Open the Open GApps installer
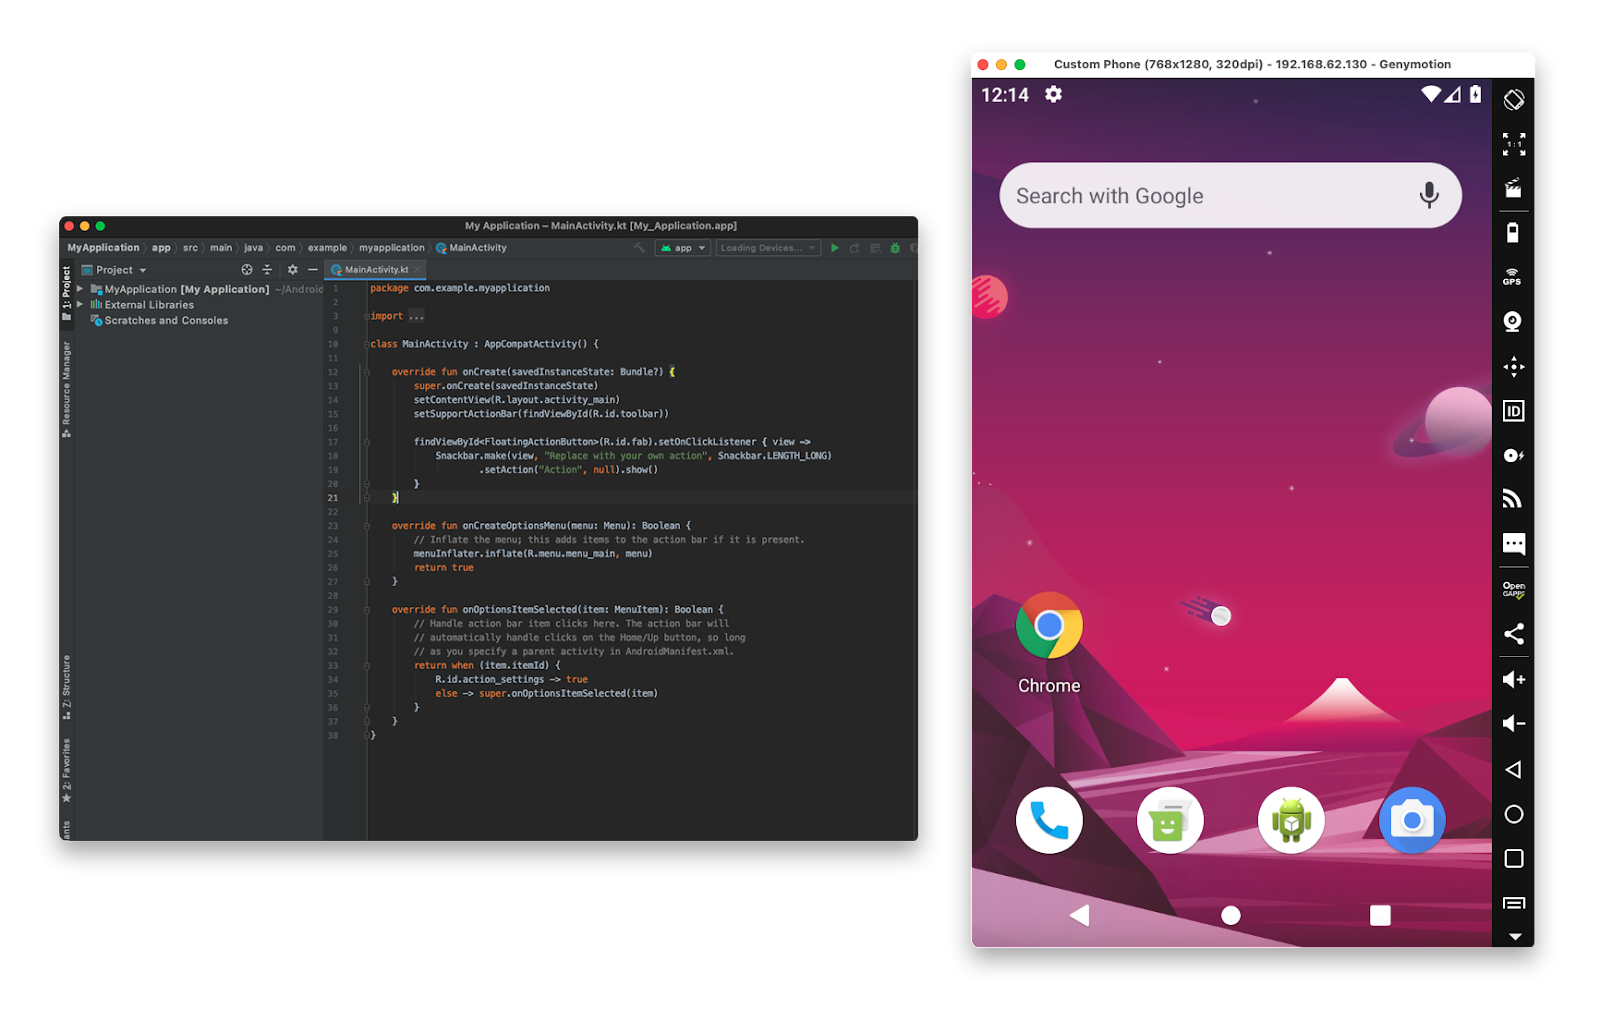The image size is (1600, 1034). coord(1513,590)
